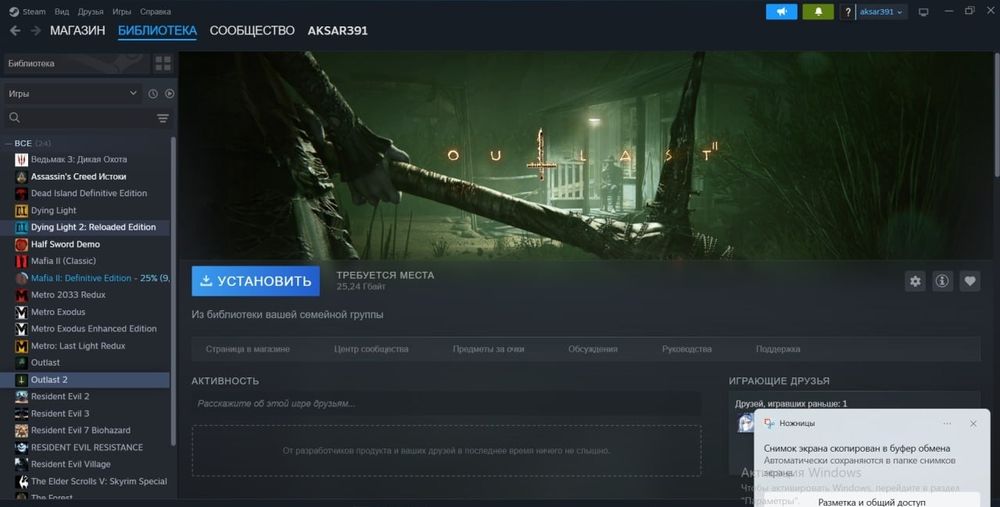This screenshot has width=1000, height=507.
Task: Click the Metro 2033 Redux icon
Action: pos(21,295)
